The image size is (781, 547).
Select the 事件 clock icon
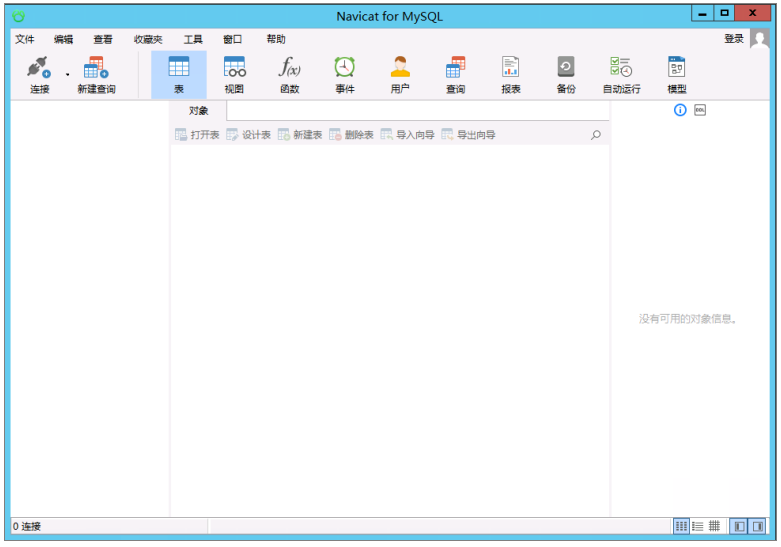pyautogui.click(x=345, y=75)
